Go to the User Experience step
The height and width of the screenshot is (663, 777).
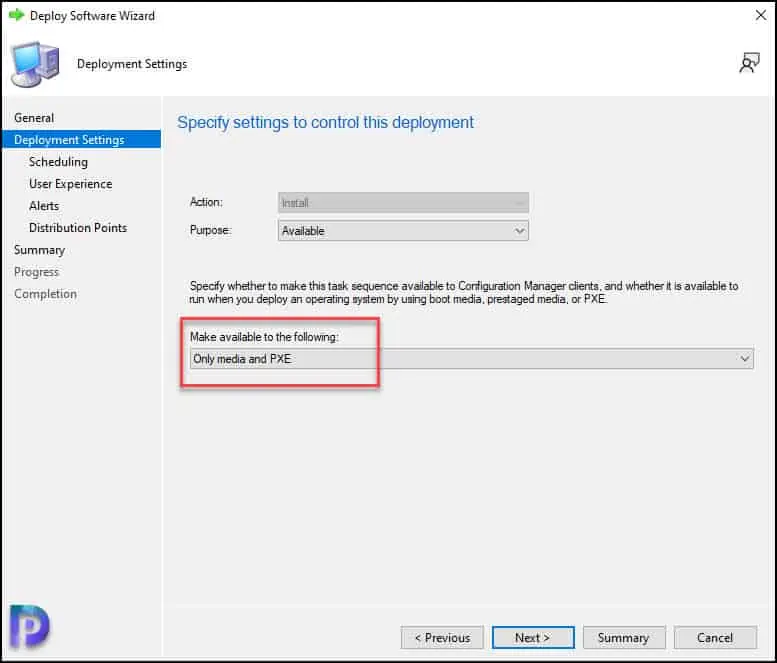(70, 184)
